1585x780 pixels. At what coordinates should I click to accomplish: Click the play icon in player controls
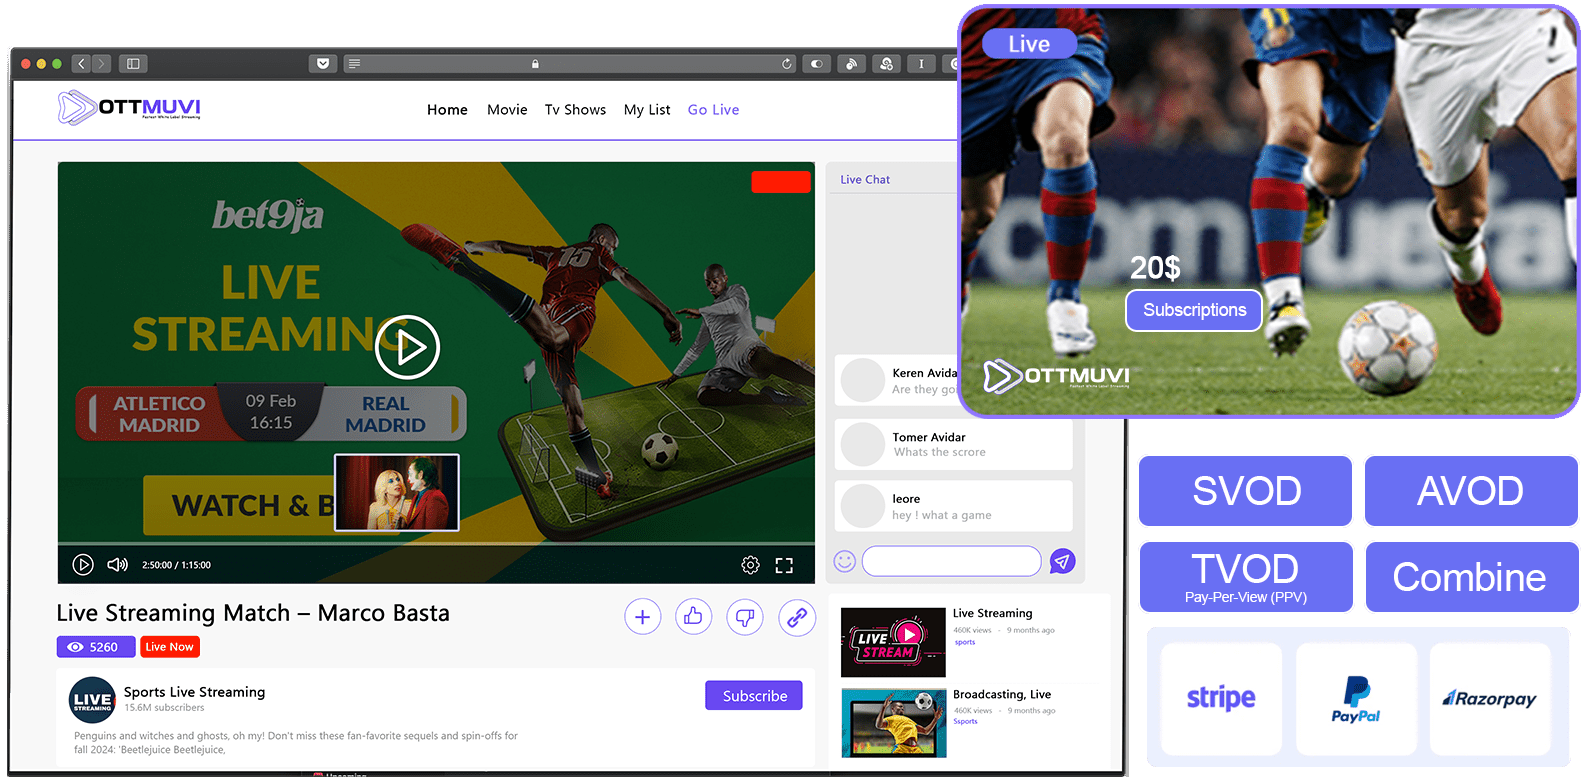click(x=83, y=565)
